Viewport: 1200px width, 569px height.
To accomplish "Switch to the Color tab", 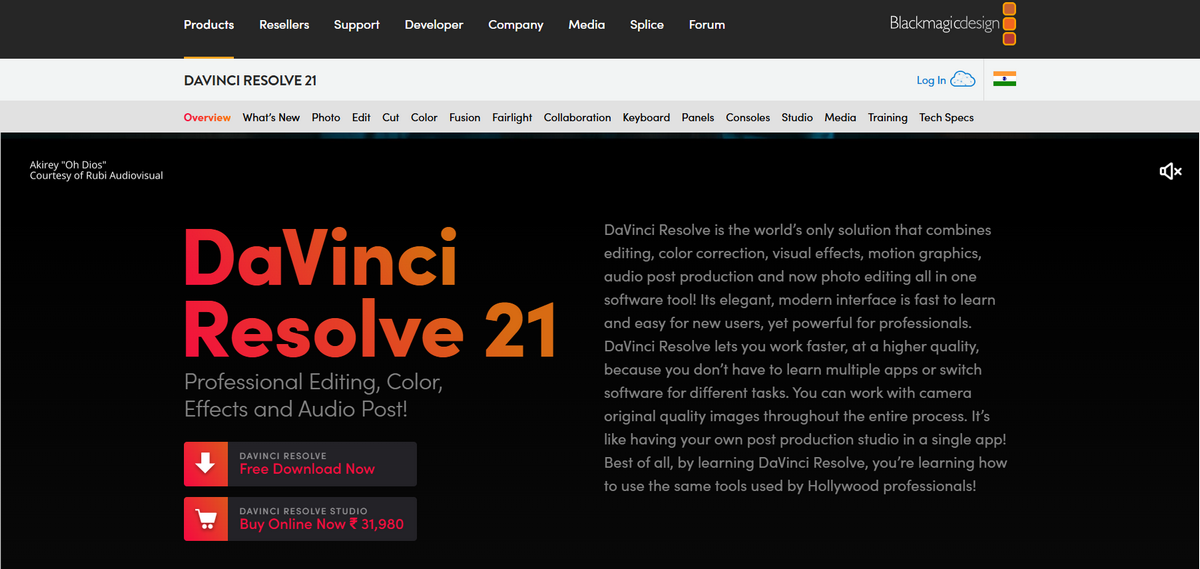I will (424, 118).
